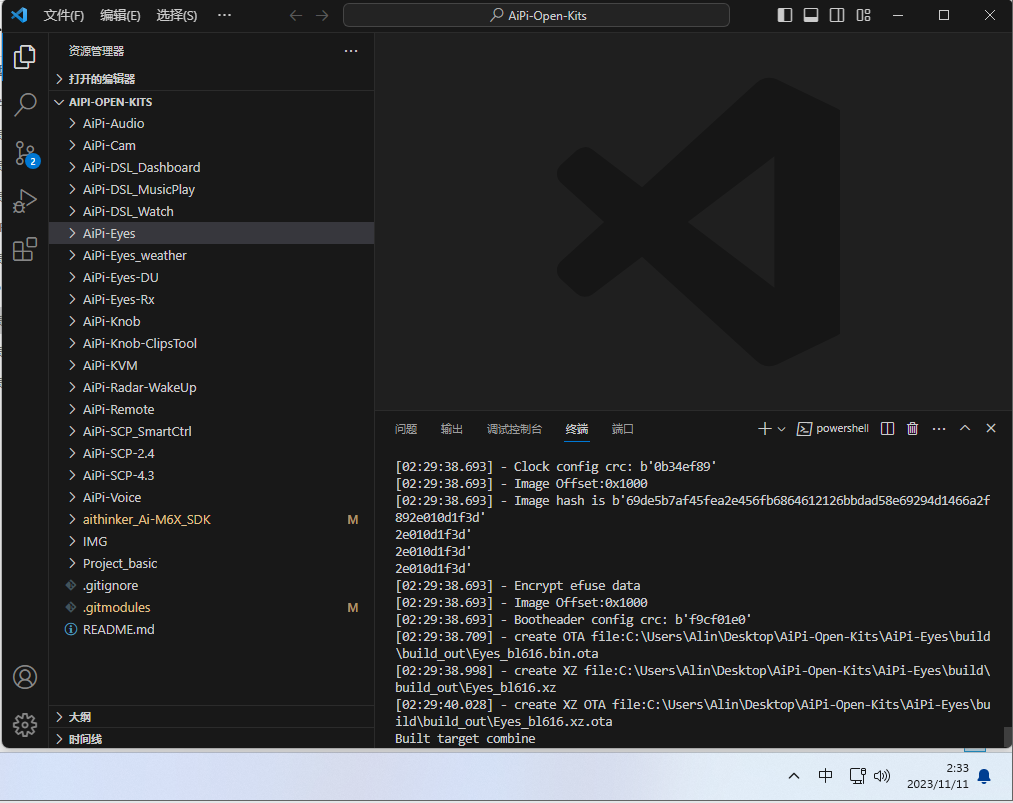Expand the AiPi-Eyes-DU folder
The width and height of the screenshot is (1013, 803).
212,277
